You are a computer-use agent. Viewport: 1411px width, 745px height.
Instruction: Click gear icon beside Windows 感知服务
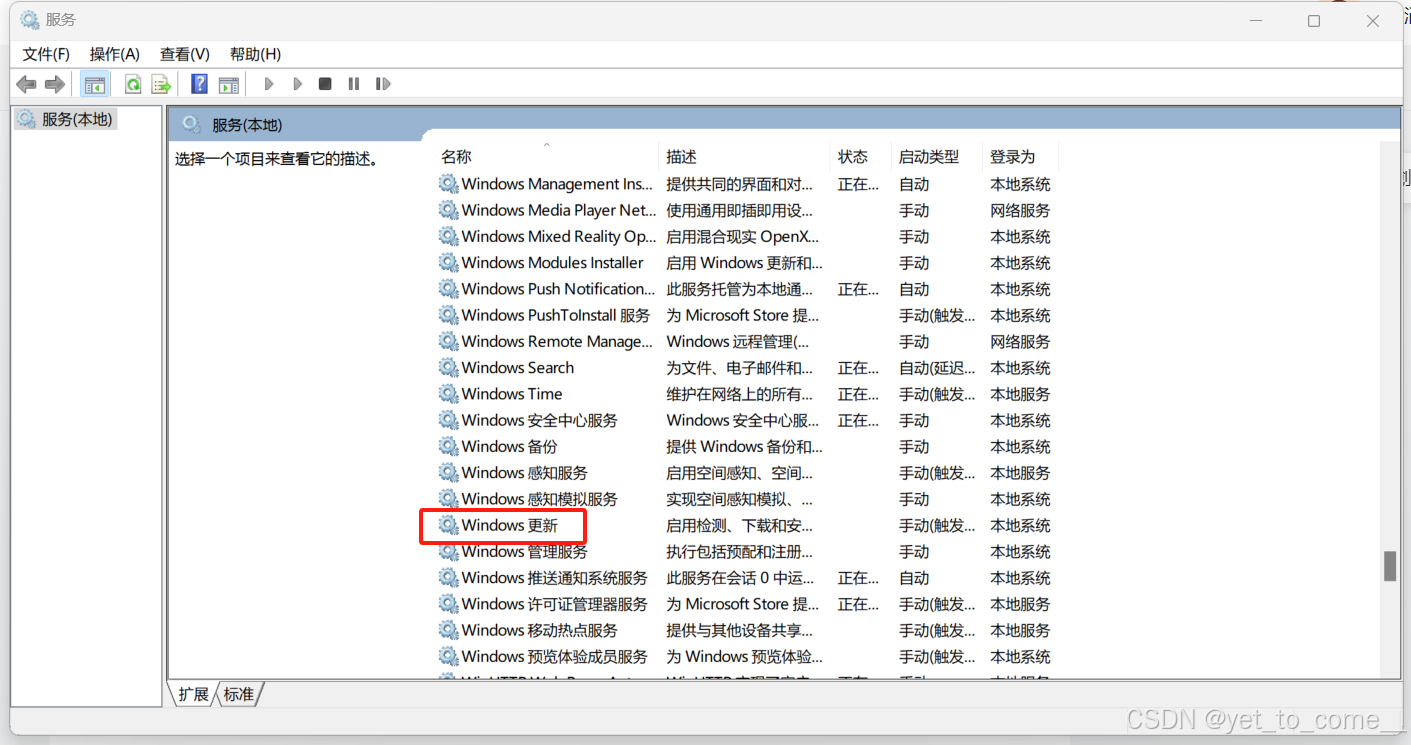448,472
